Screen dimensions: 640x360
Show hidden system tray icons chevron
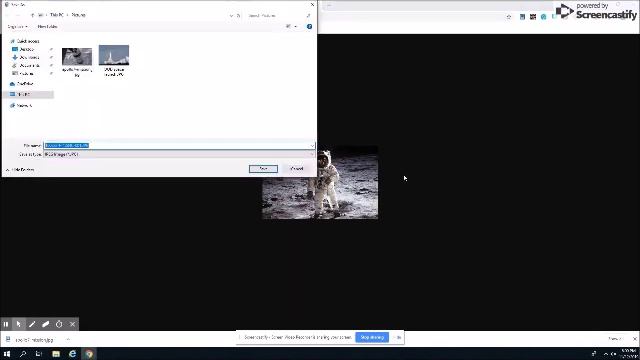(x=606, y=354)
